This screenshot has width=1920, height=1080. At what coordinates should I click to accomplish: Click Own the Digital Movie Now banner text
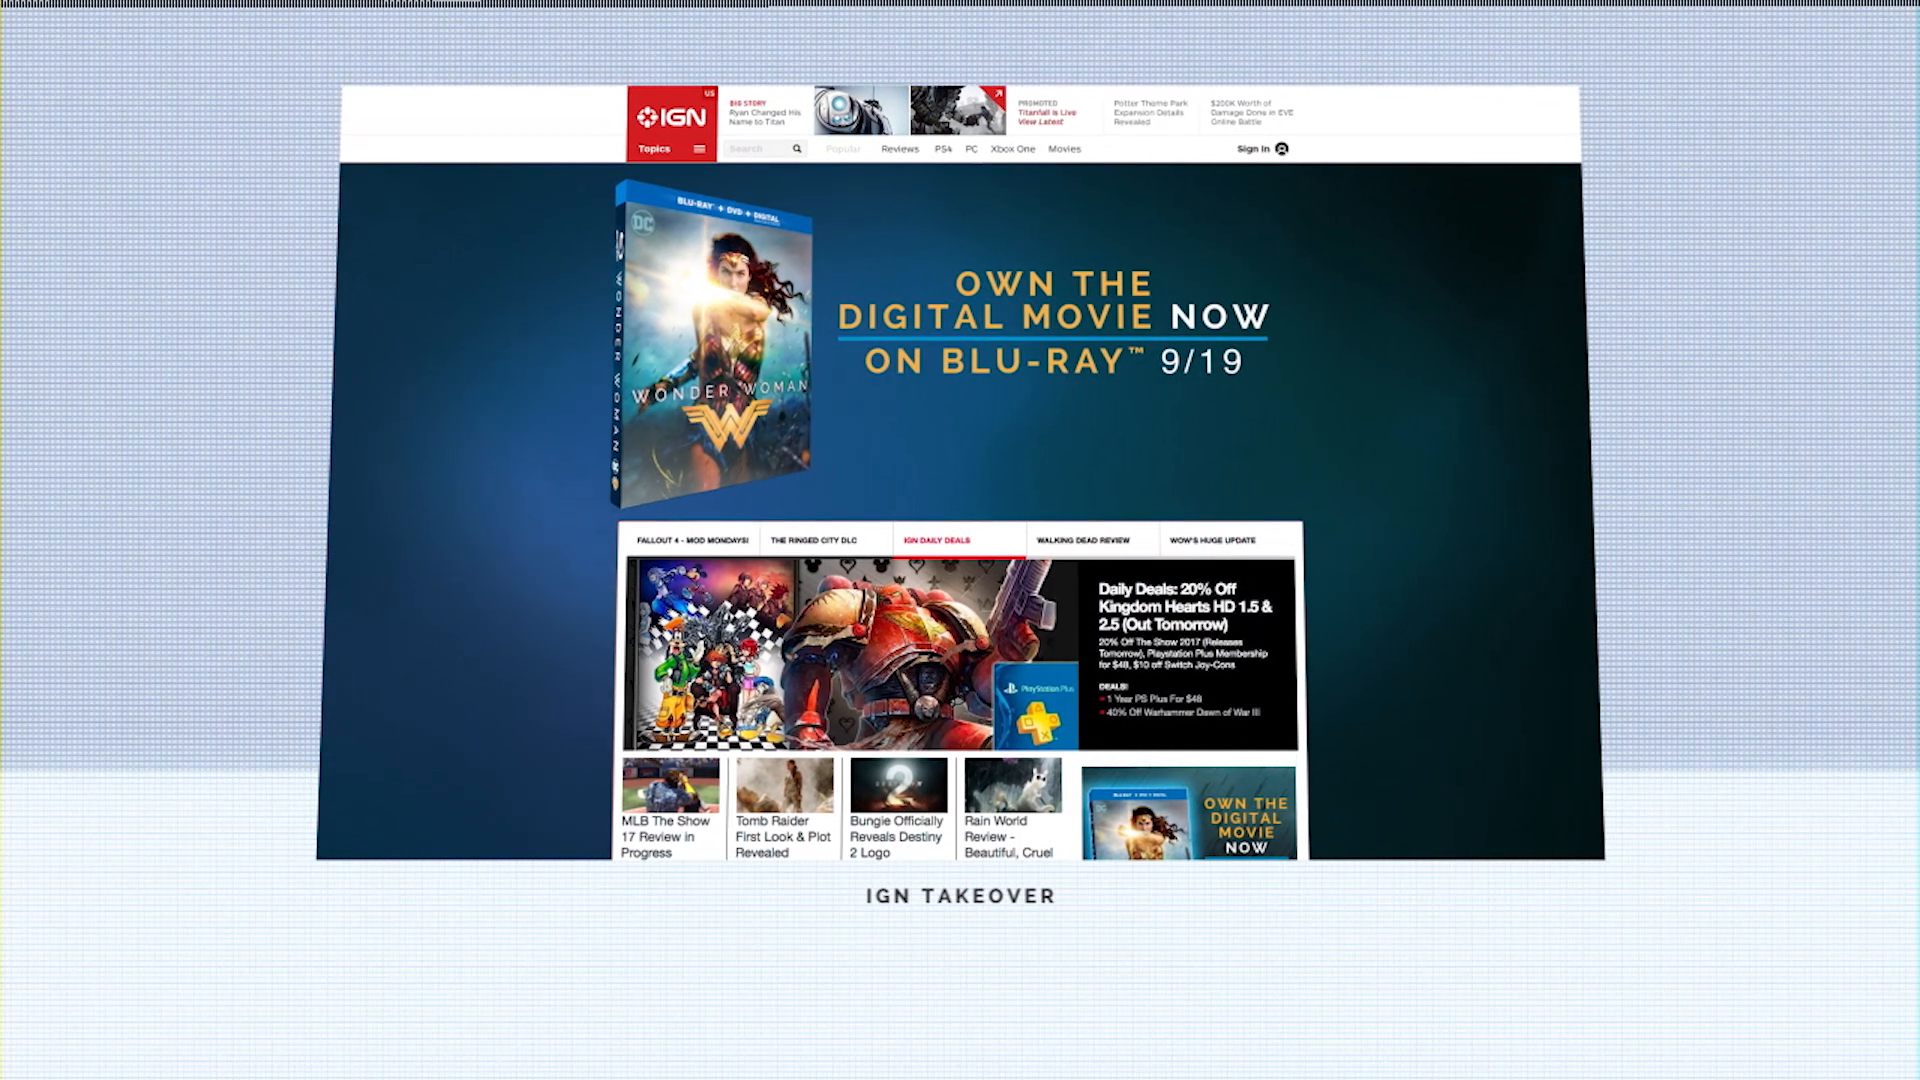(1054, 300)
